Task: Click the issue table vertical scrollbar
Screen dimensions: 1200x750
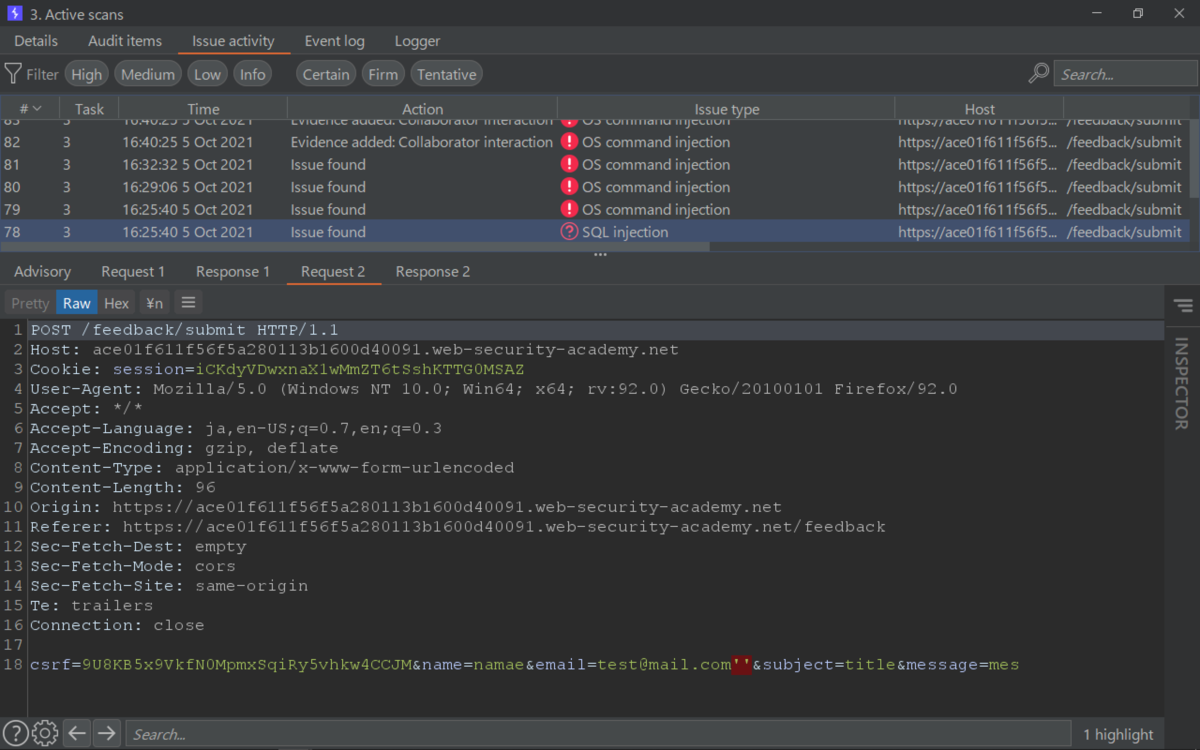Action: coord(1195,158)
